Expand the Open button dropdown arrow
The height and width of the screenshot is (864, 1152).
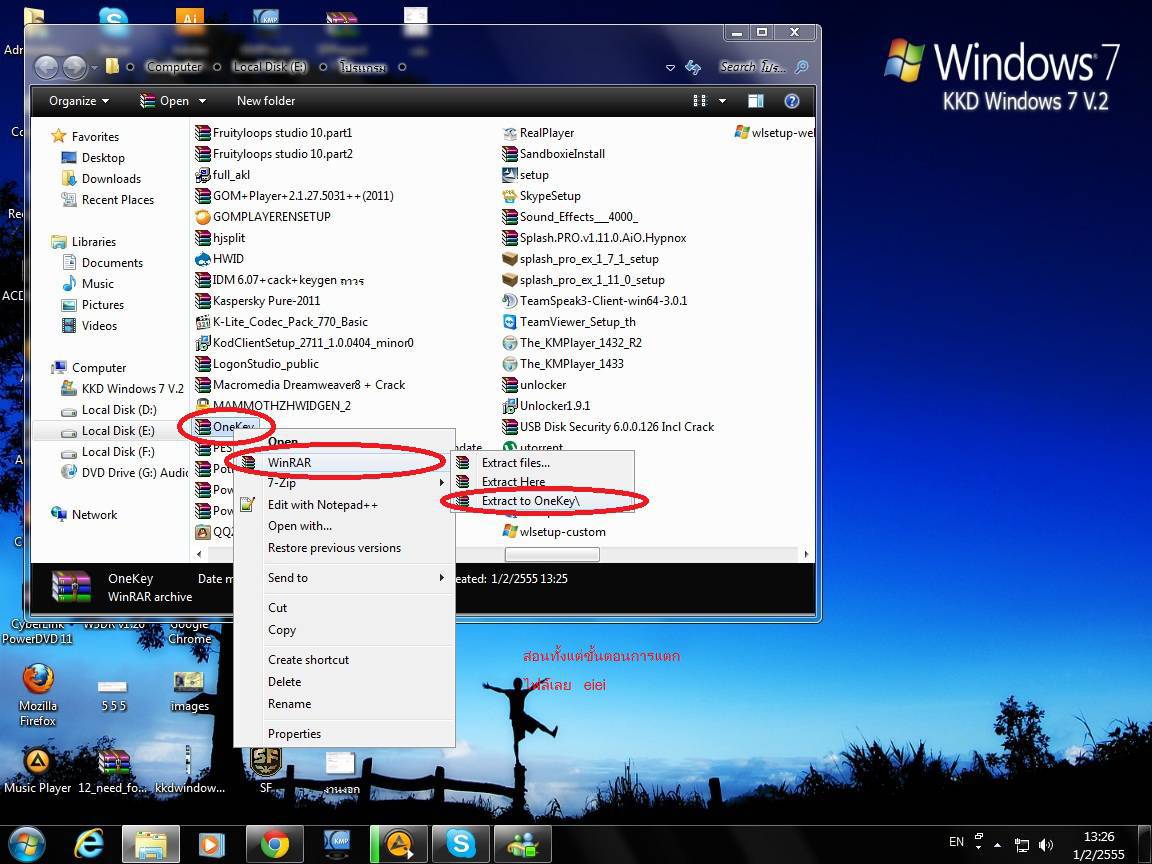click(202, 101)
